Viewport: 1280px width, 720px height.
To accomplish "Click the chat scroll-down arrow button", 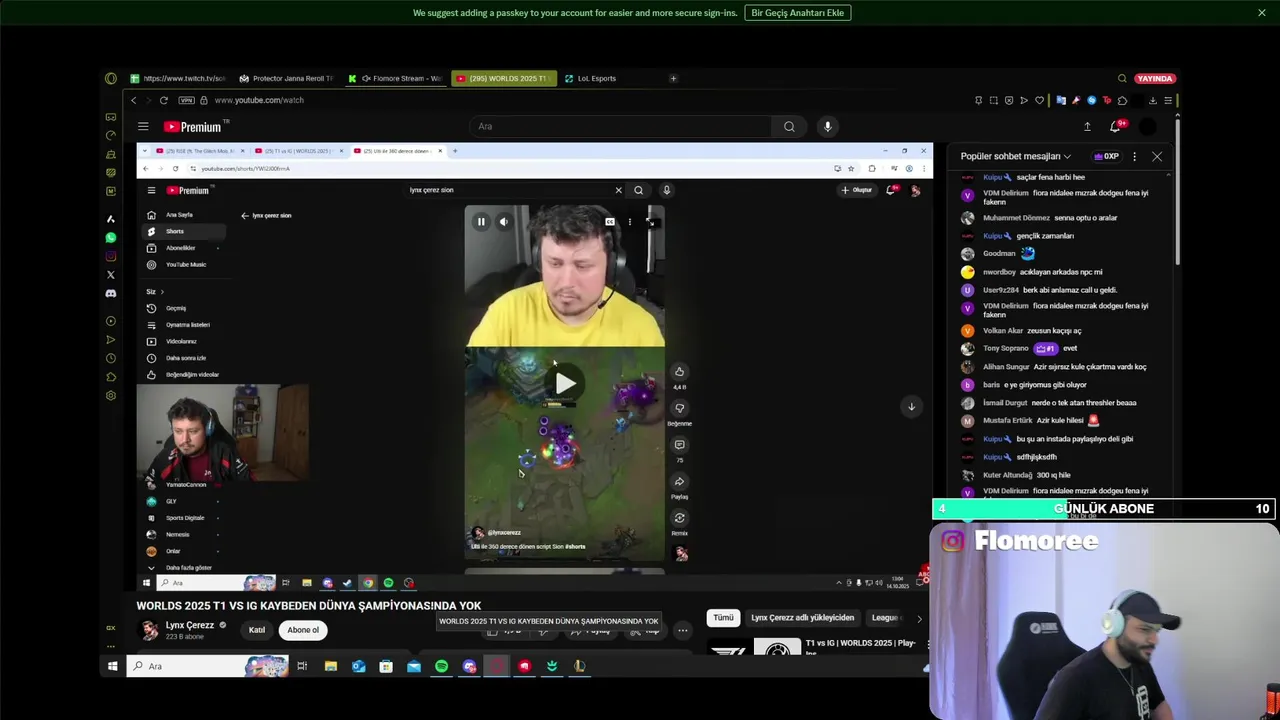I will pos(911,406).
